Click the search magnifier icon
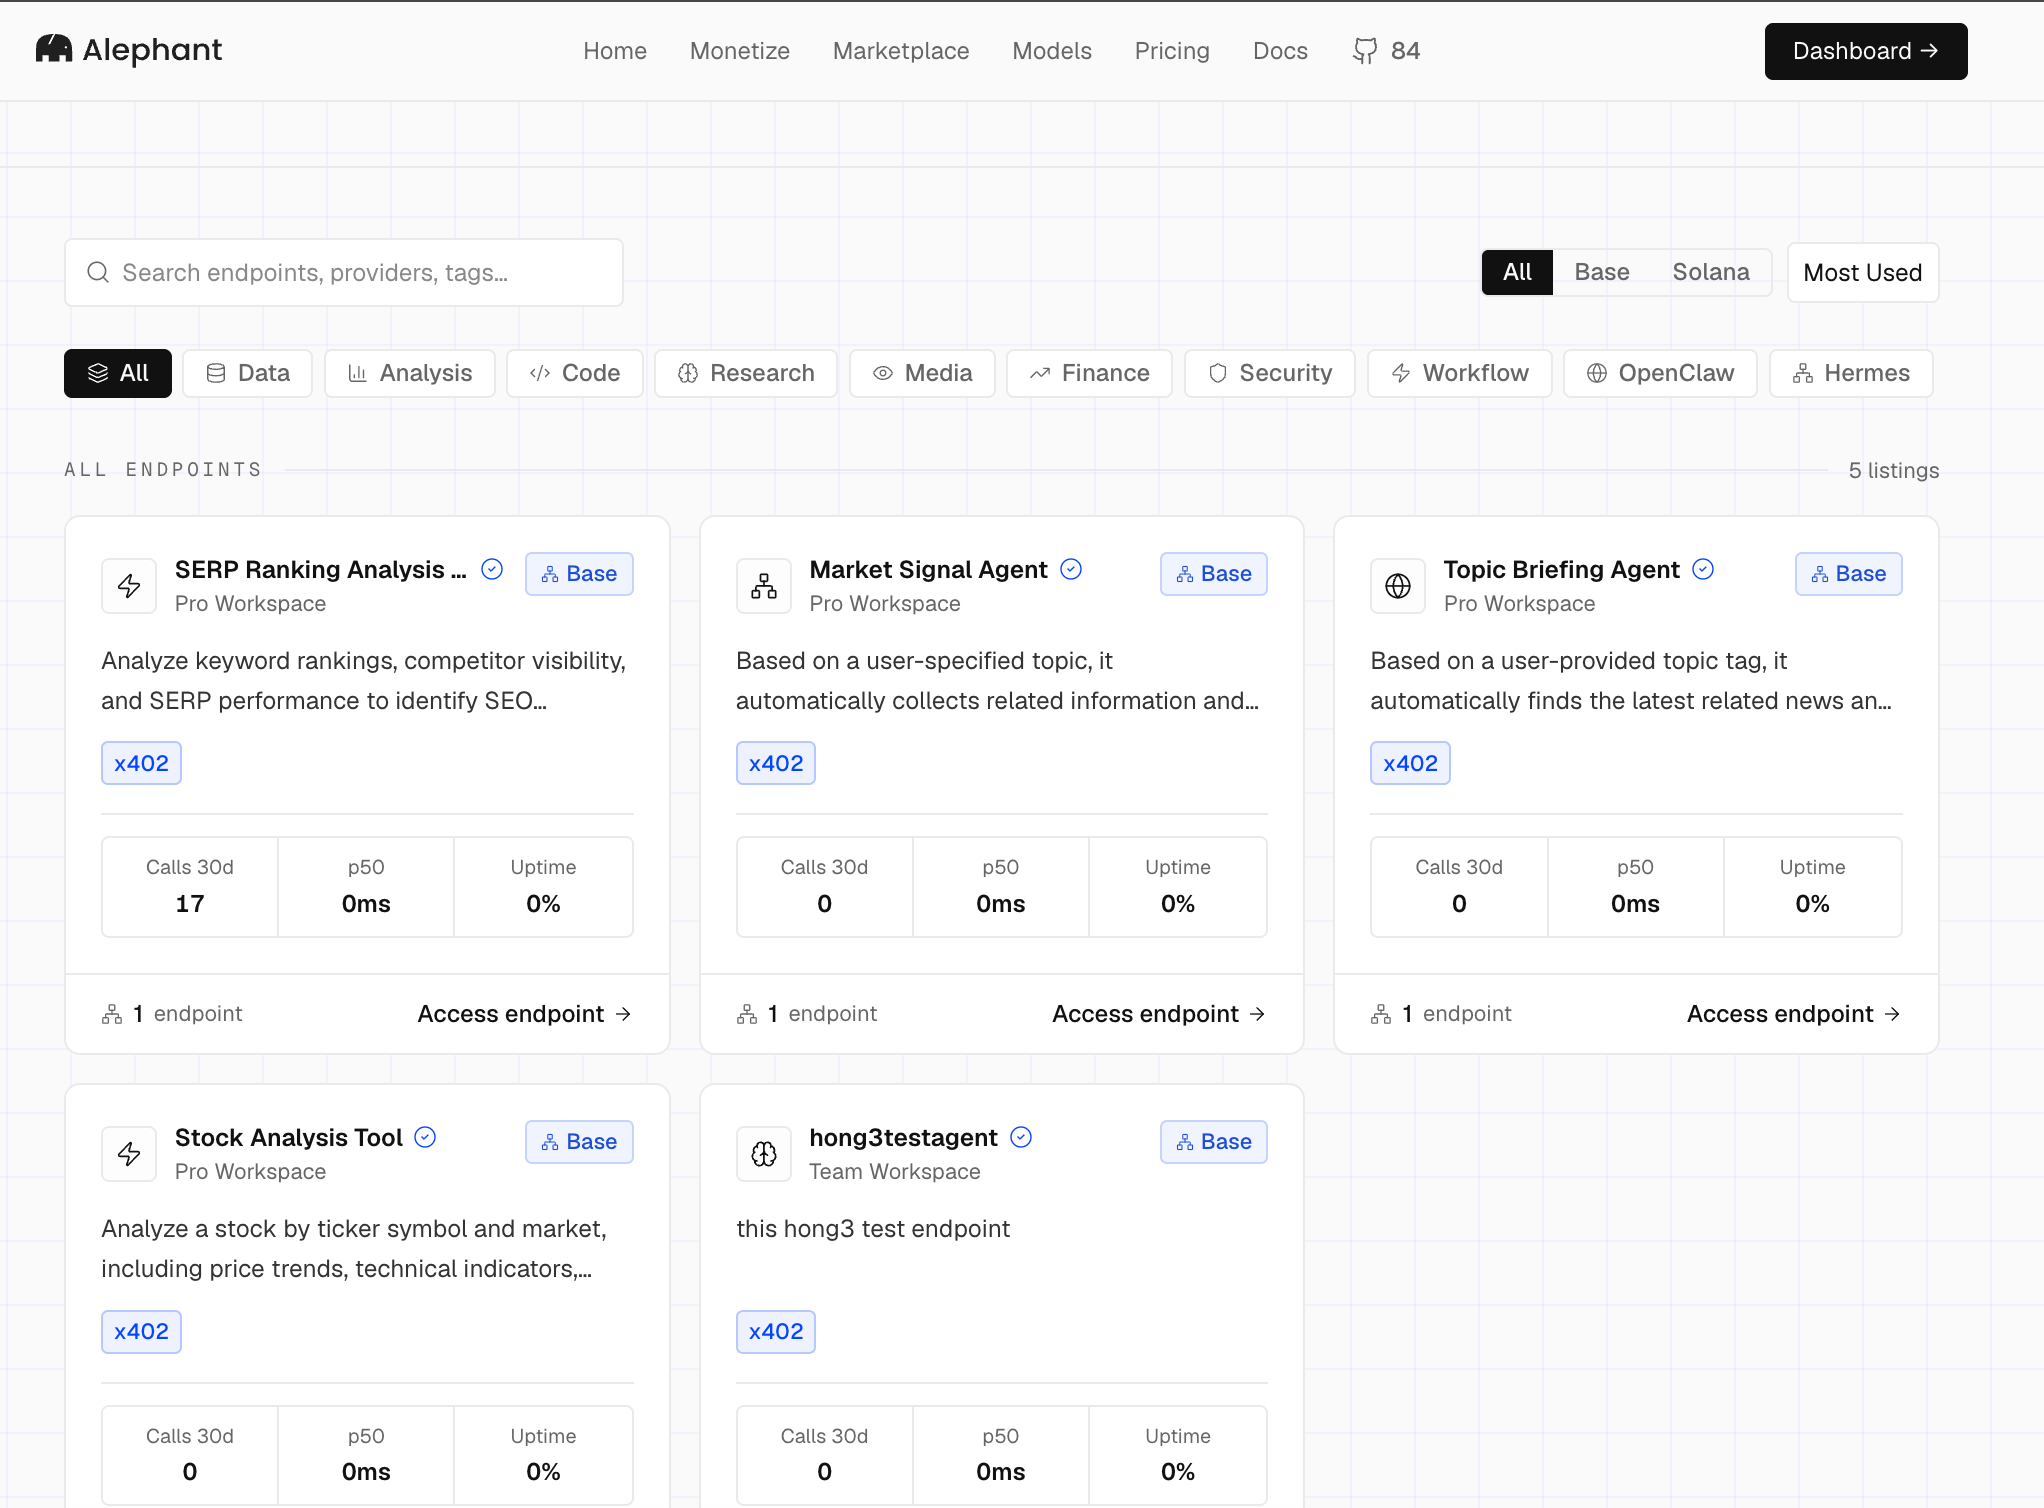Image resolution: width=2044 pixels, height=1508 pixels. [x=98, y=272]
